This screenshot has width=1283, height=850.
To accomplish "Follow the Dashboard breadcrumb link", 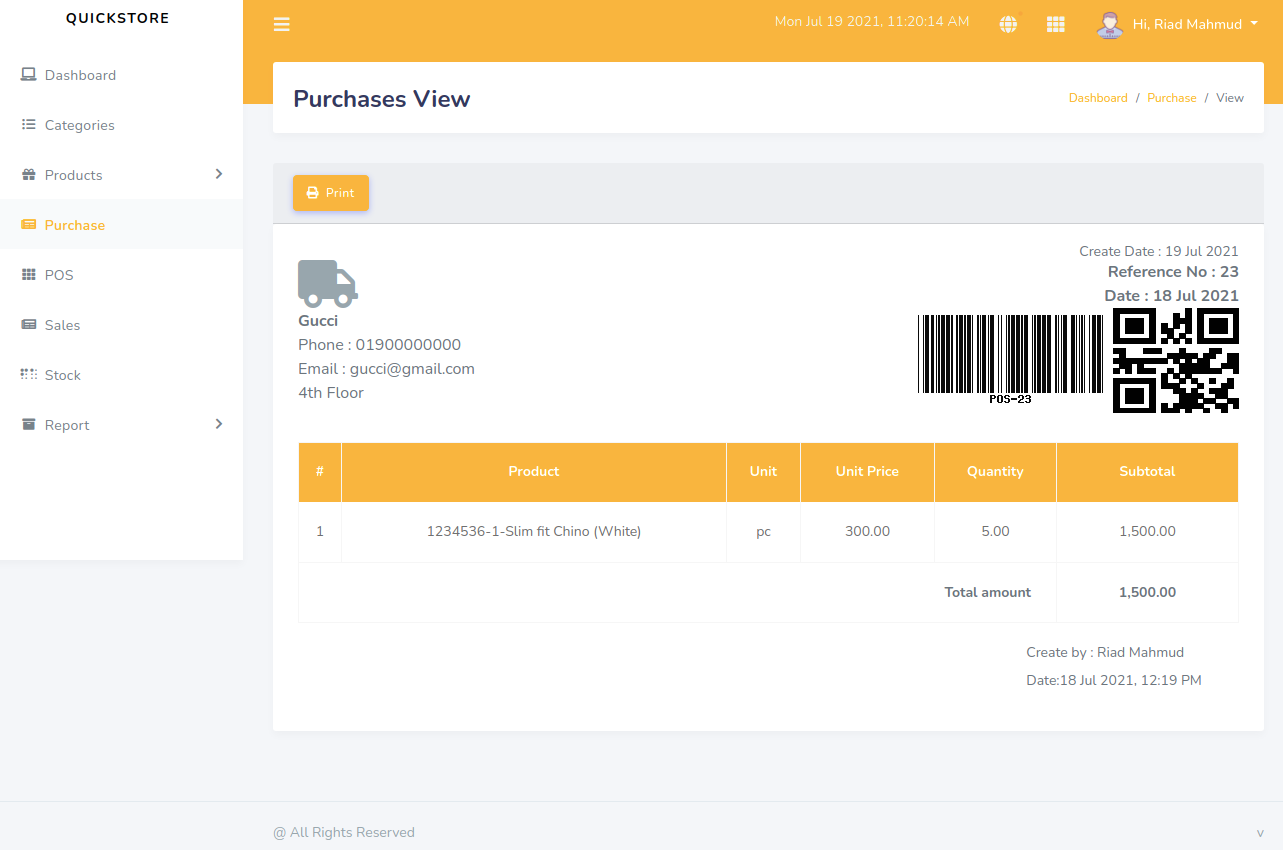I will [1098, 98].
